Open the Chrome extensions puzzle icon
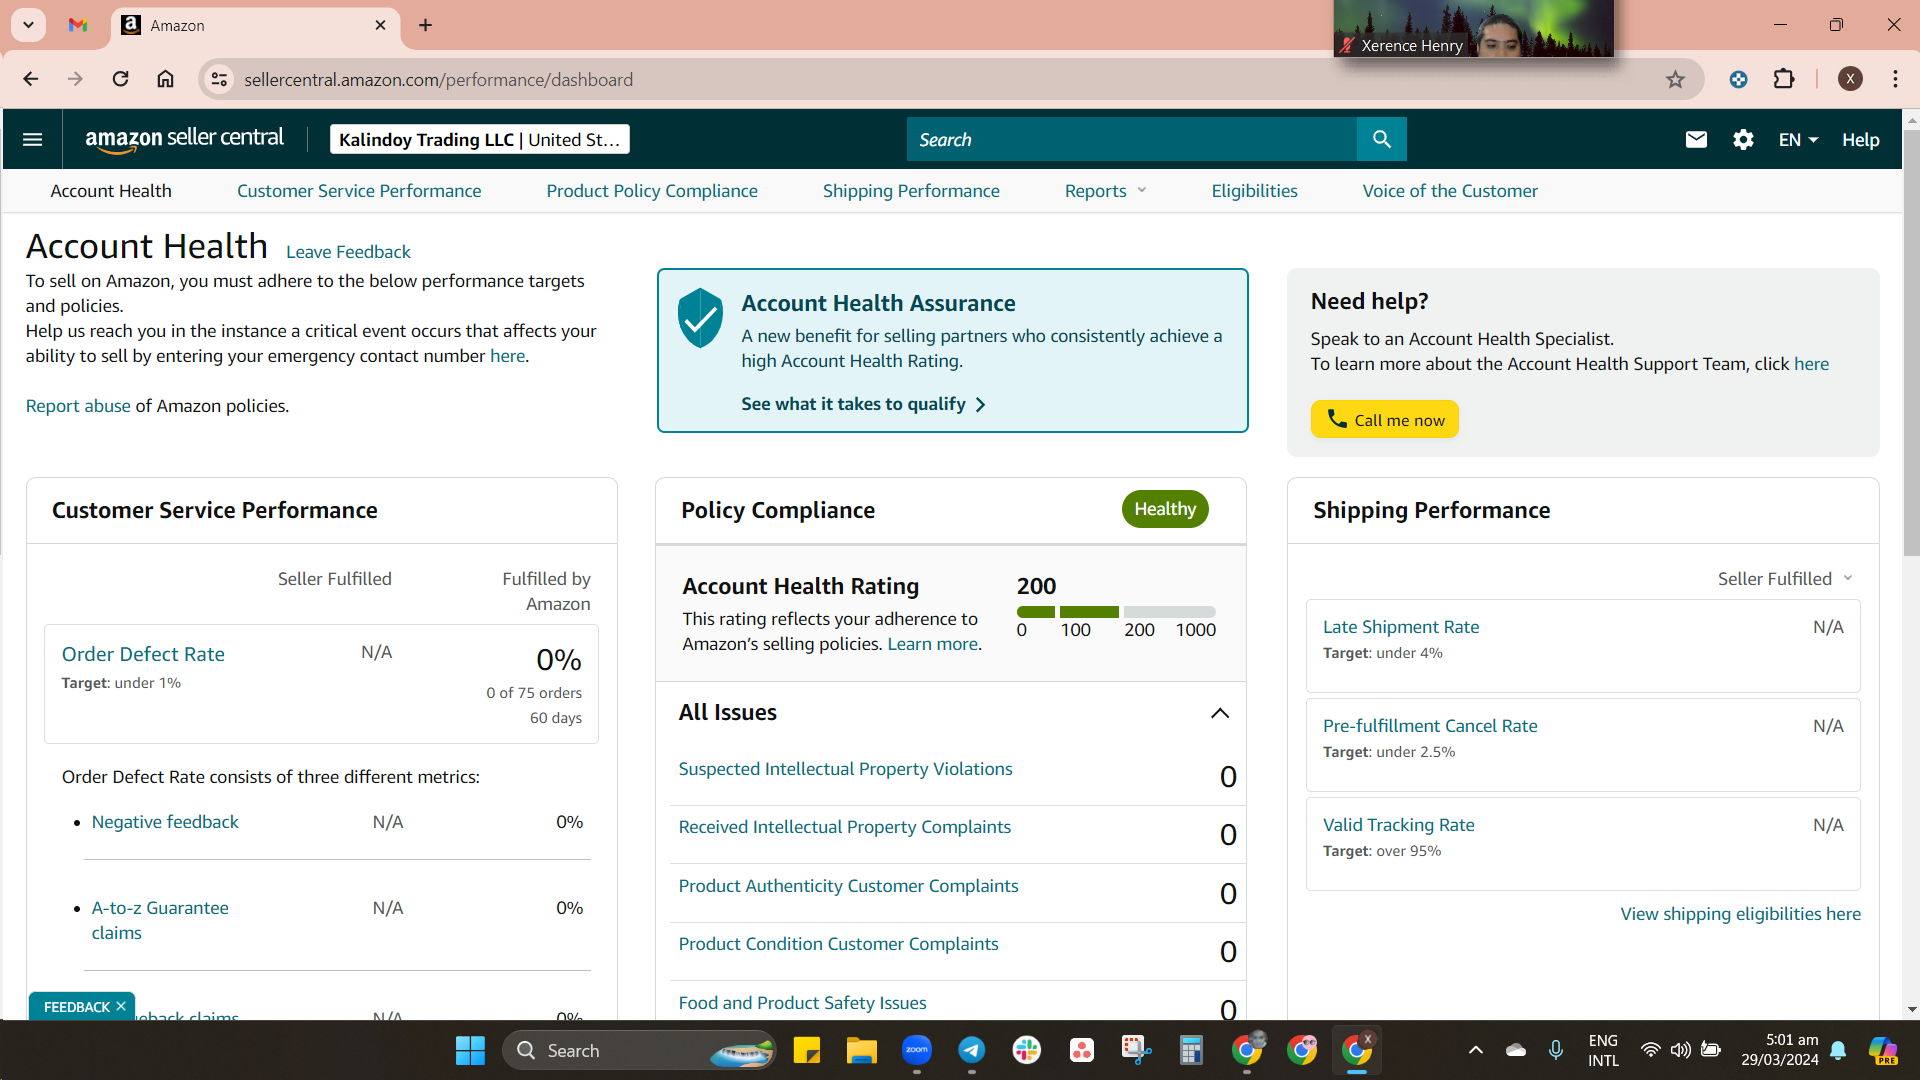The height and width of the screenshot is (1080, 1920). coord(1784,79)
